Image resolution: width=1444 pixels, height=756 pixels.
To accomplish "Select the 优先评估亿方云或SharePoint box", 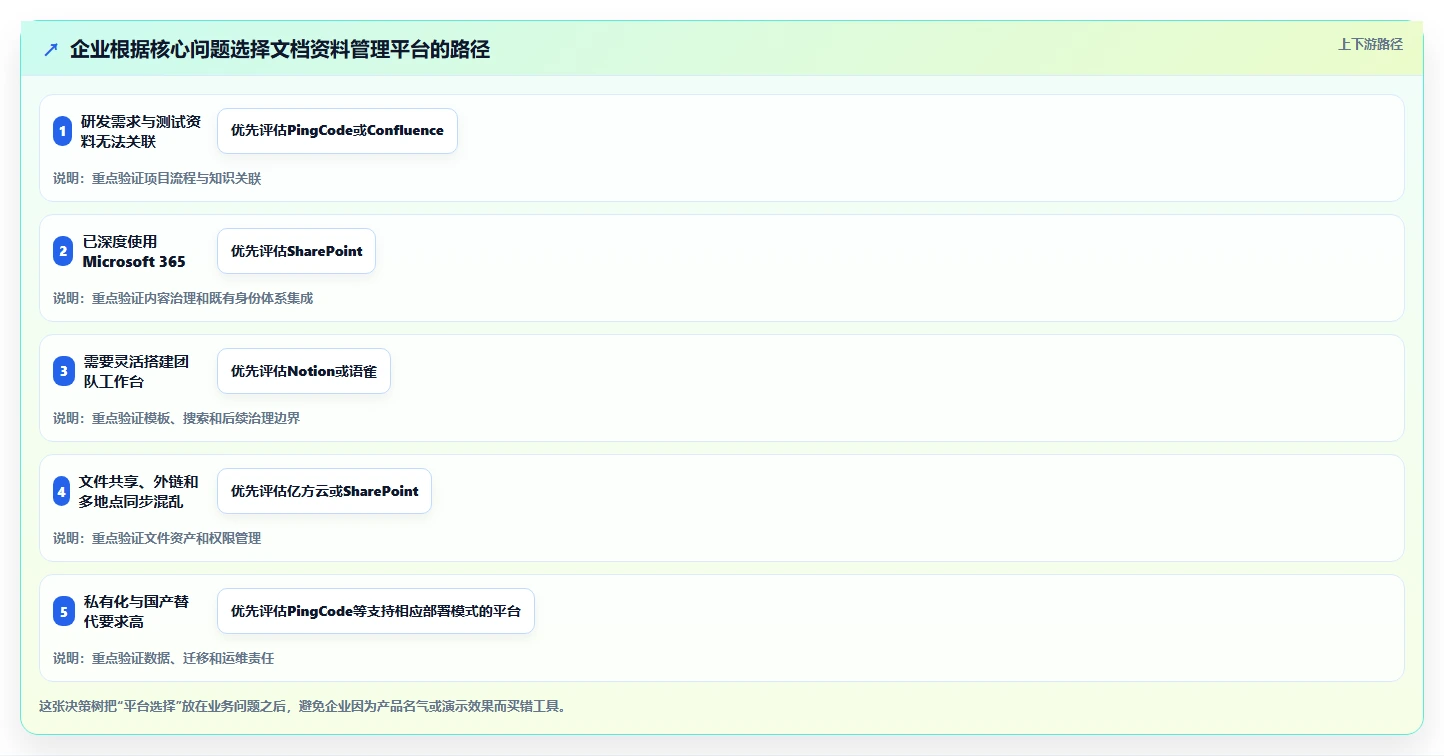I will (x=324, y=491).
